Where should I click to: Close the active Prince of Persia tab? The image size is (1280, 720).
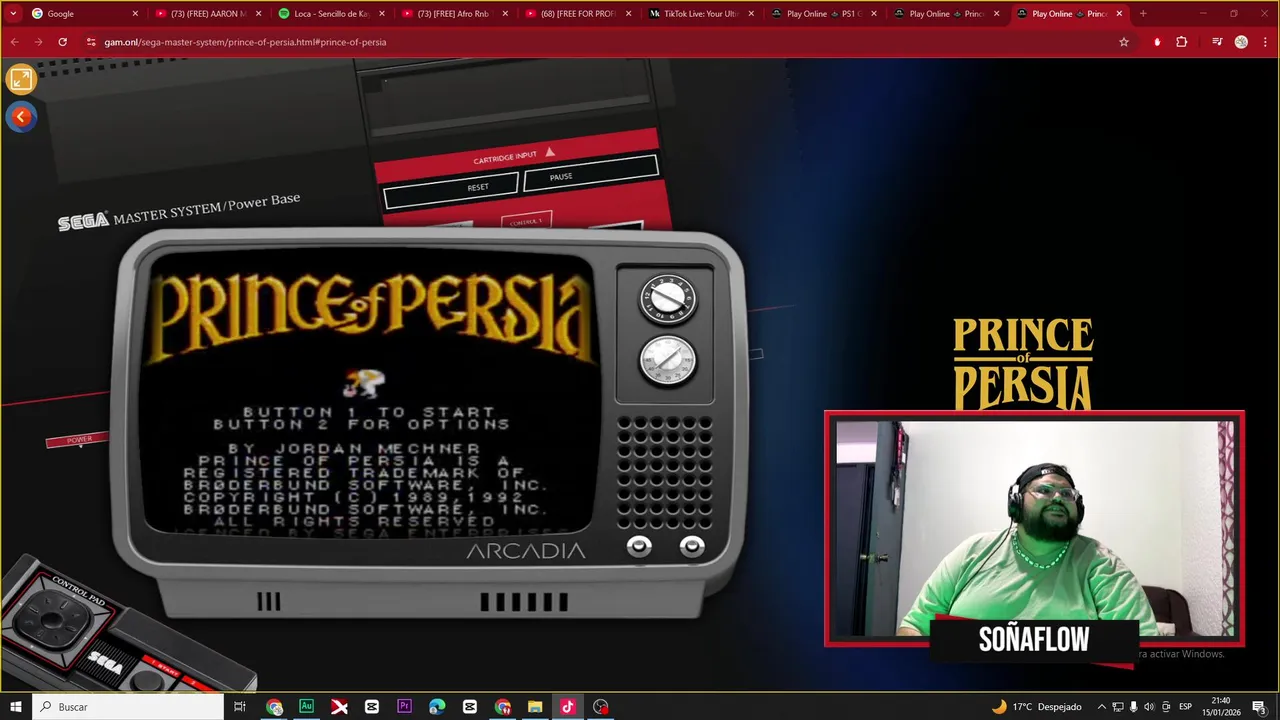(x=1119, y=14)
